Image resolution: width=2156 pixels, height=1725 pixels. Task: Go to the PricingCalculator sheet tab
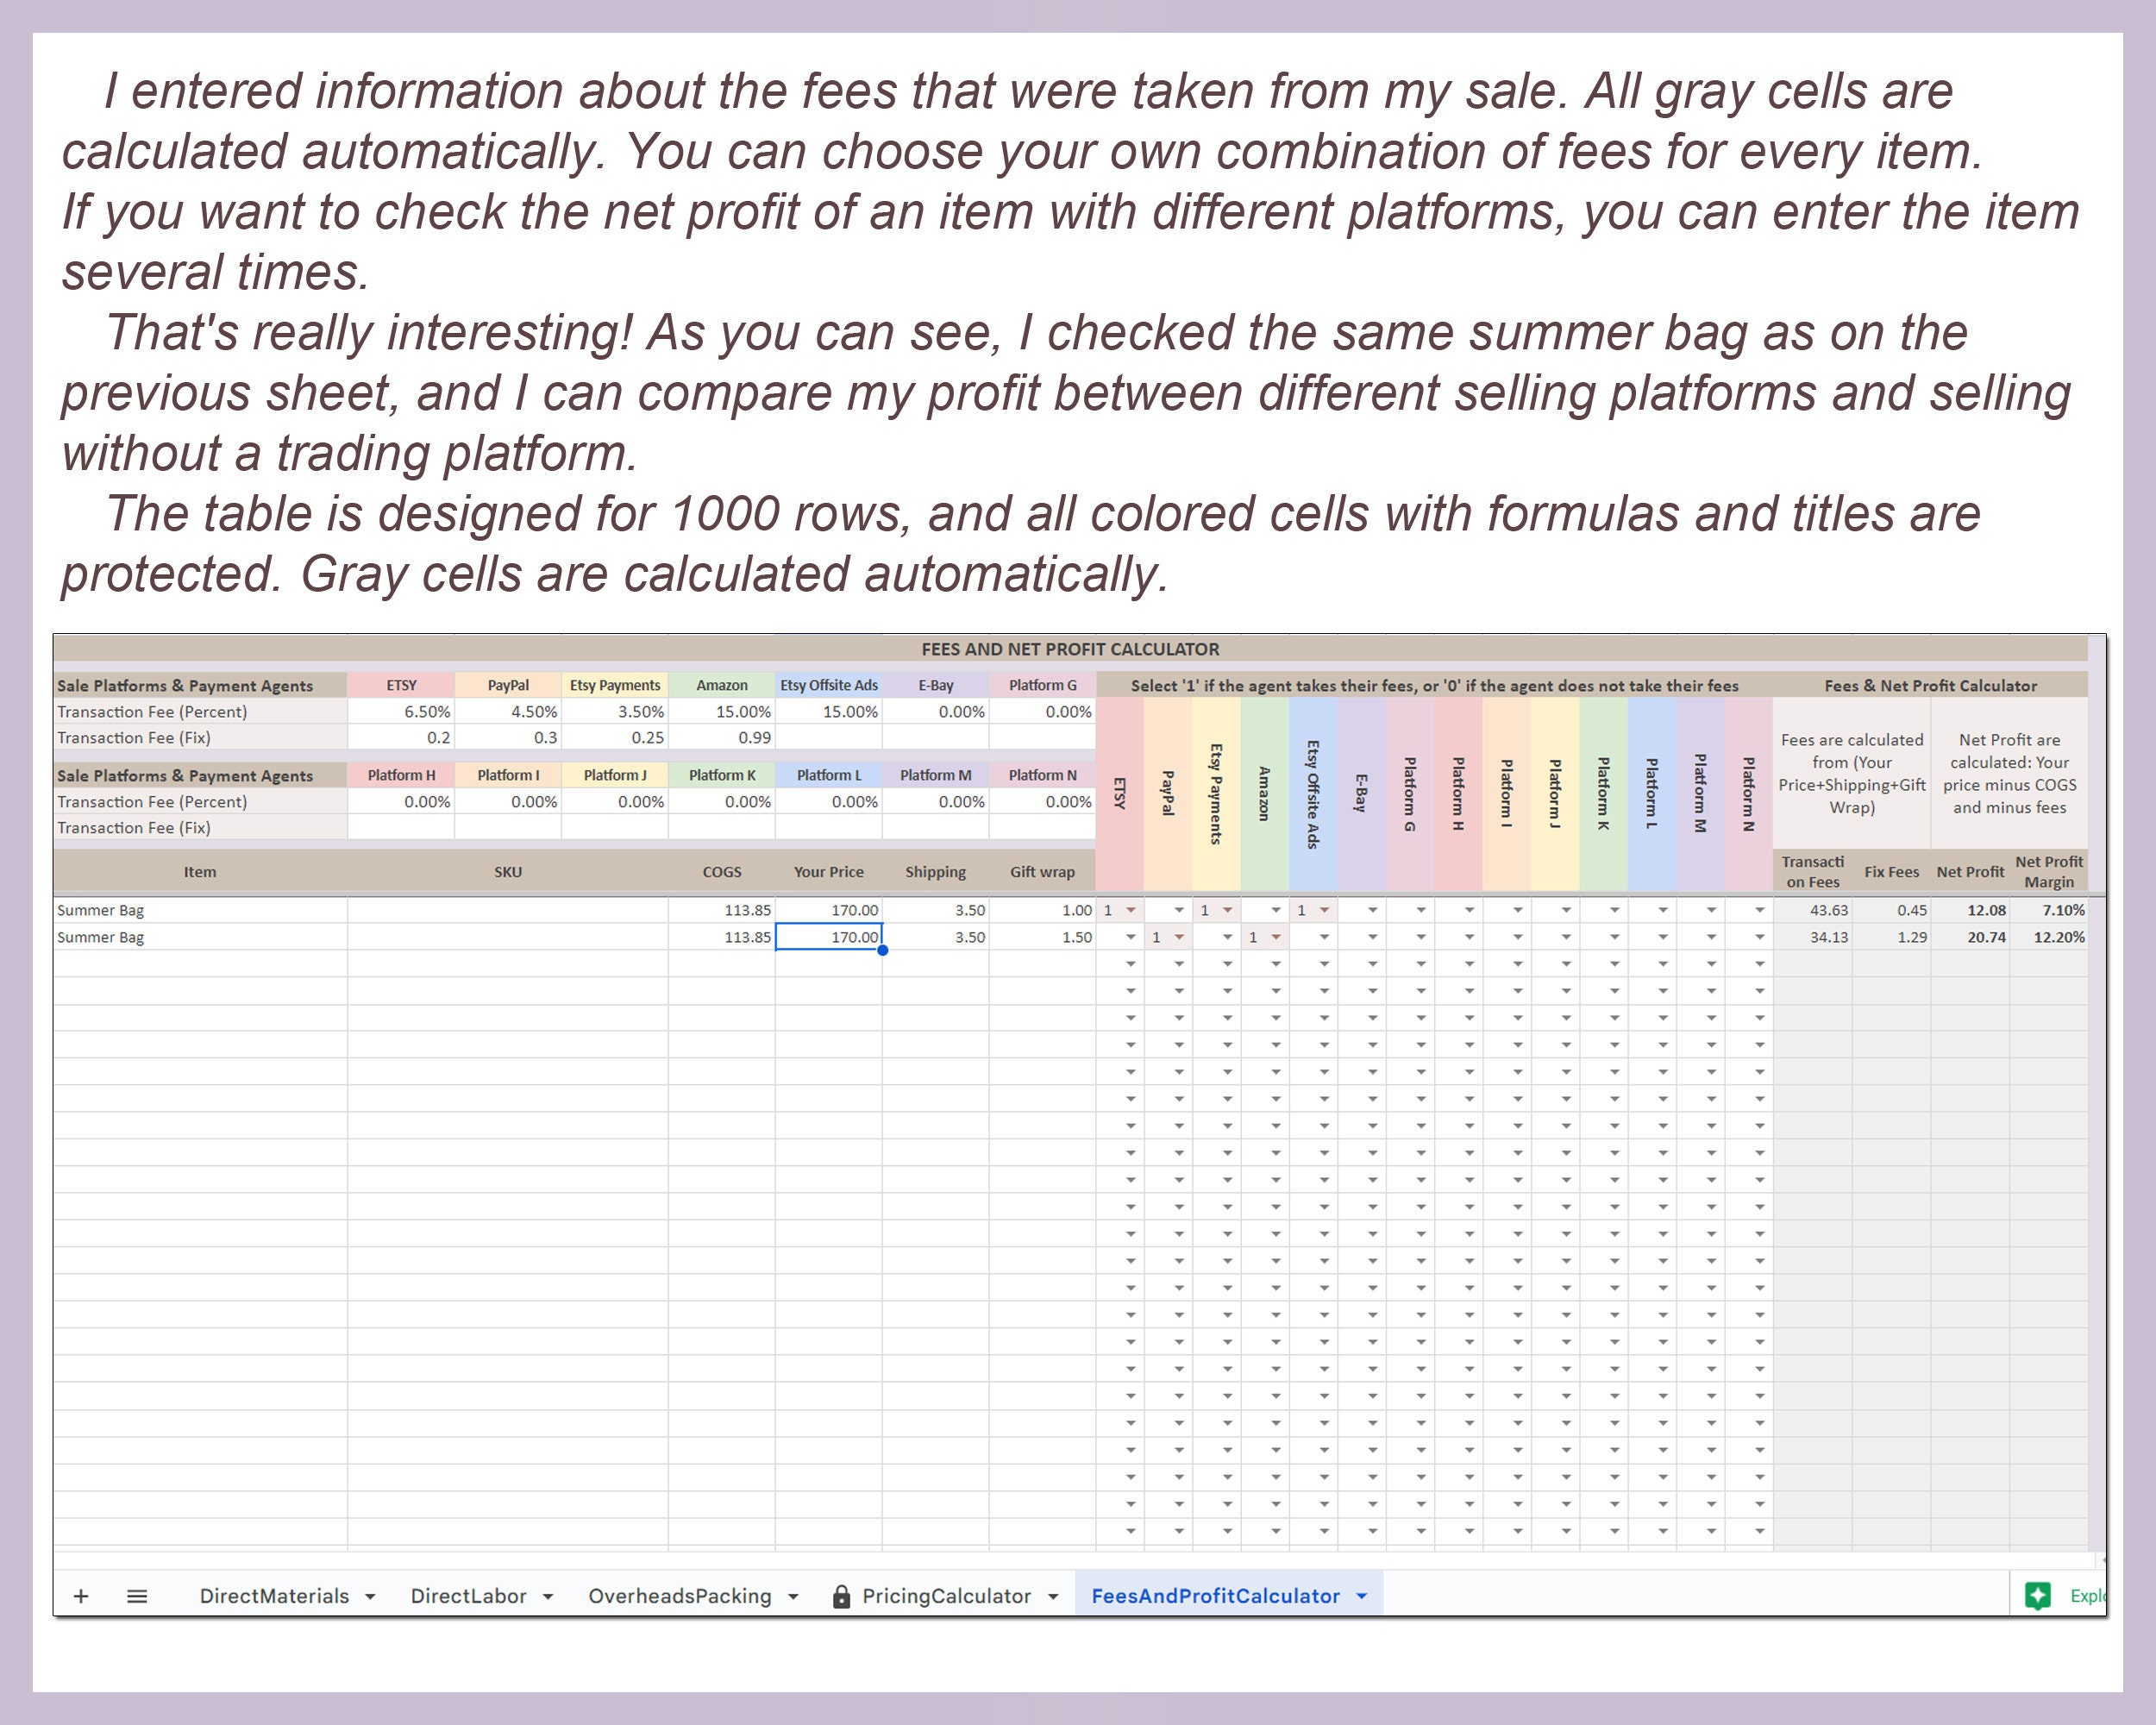coord(946,1596)
